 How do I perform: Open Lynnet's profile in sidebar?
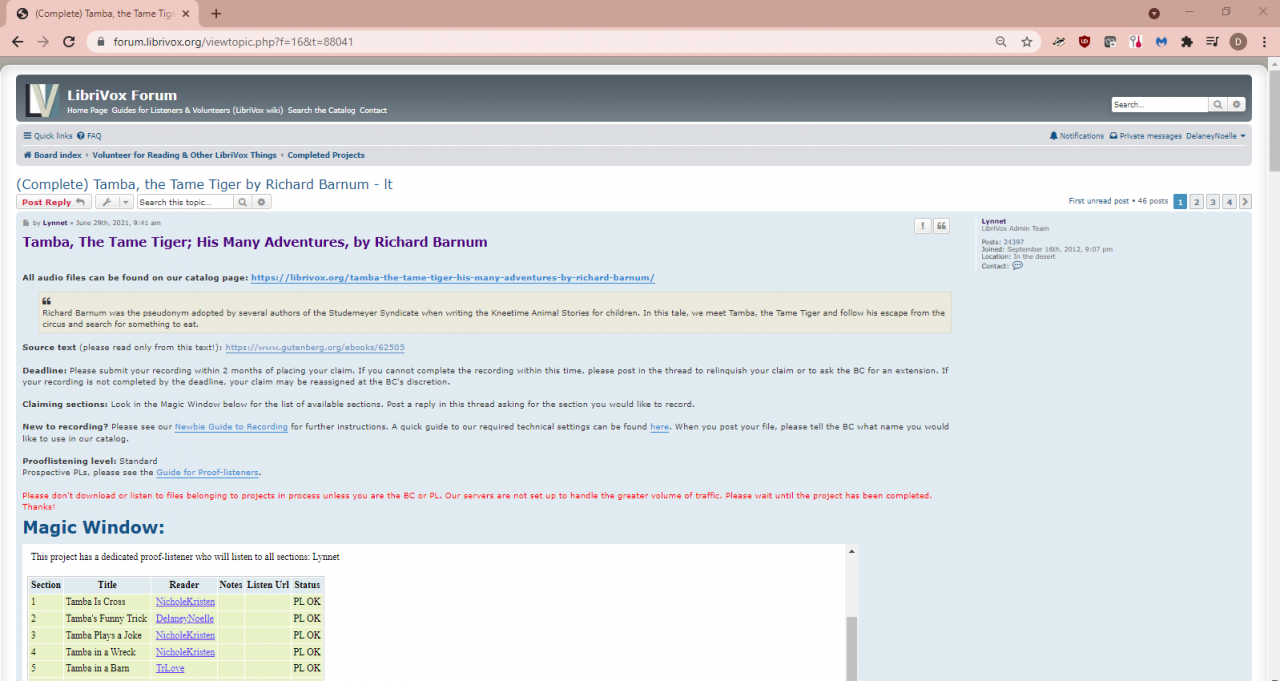point(994,221)
